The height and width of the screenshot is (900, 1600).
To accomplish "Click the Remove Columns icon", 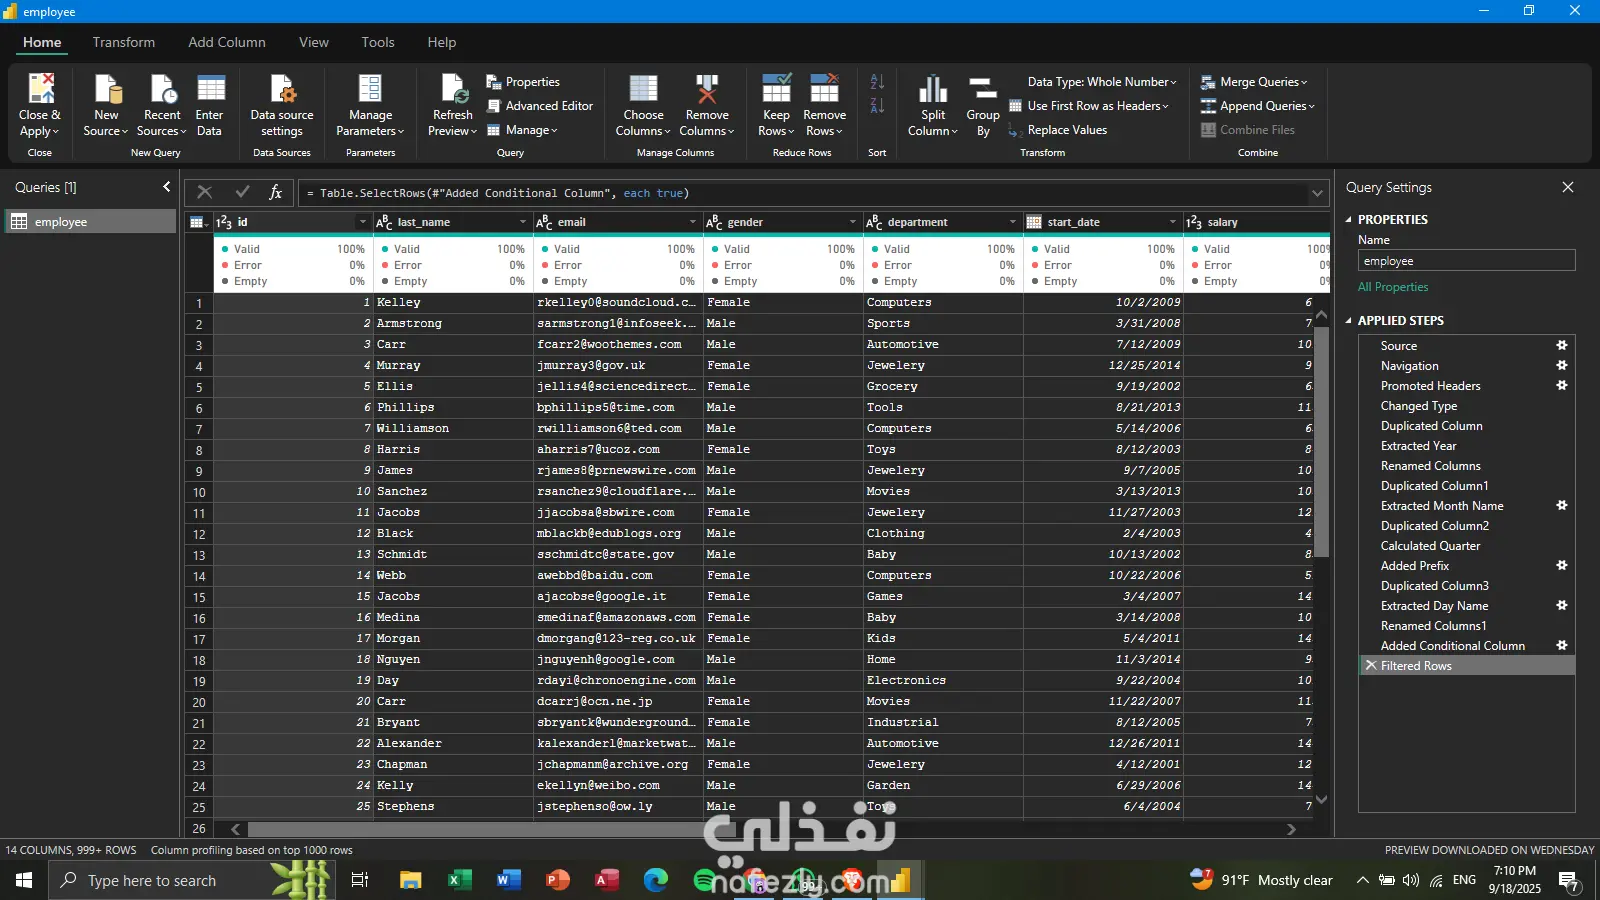I will click(707, 89).
